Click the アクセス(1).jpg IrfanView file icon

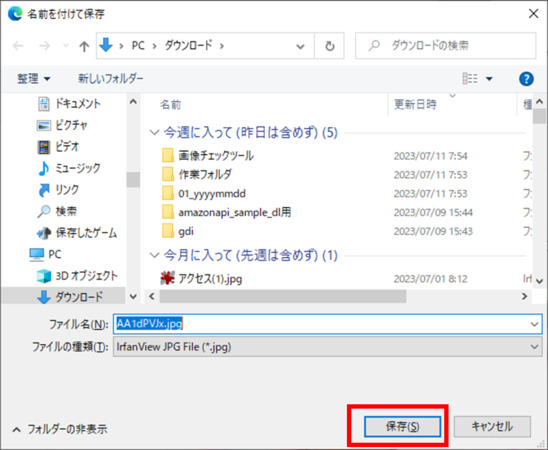coord(167,278)
